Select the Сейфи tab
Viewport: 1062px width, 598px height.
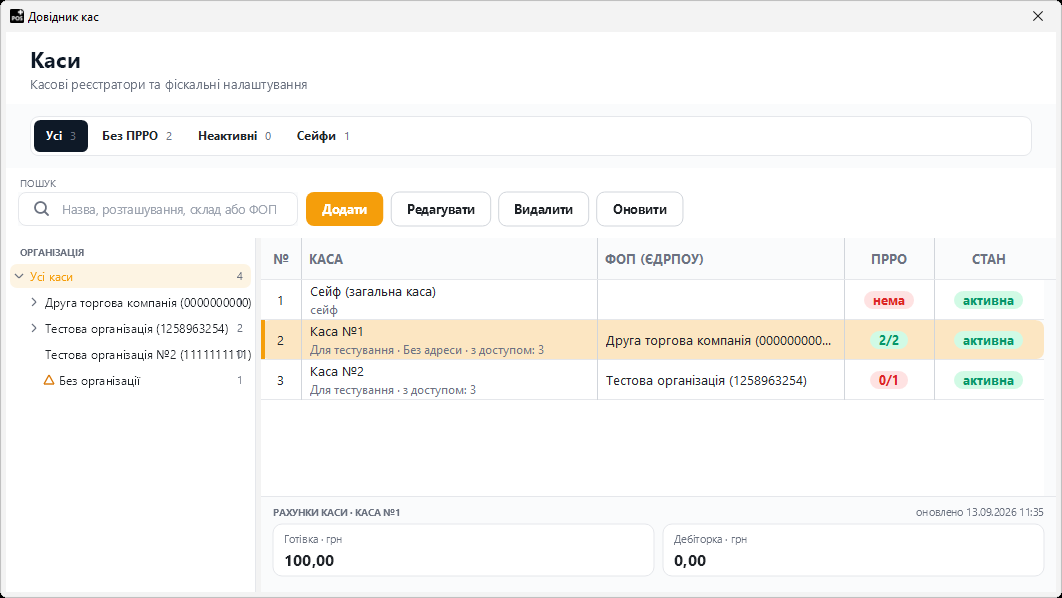point(323,136)
